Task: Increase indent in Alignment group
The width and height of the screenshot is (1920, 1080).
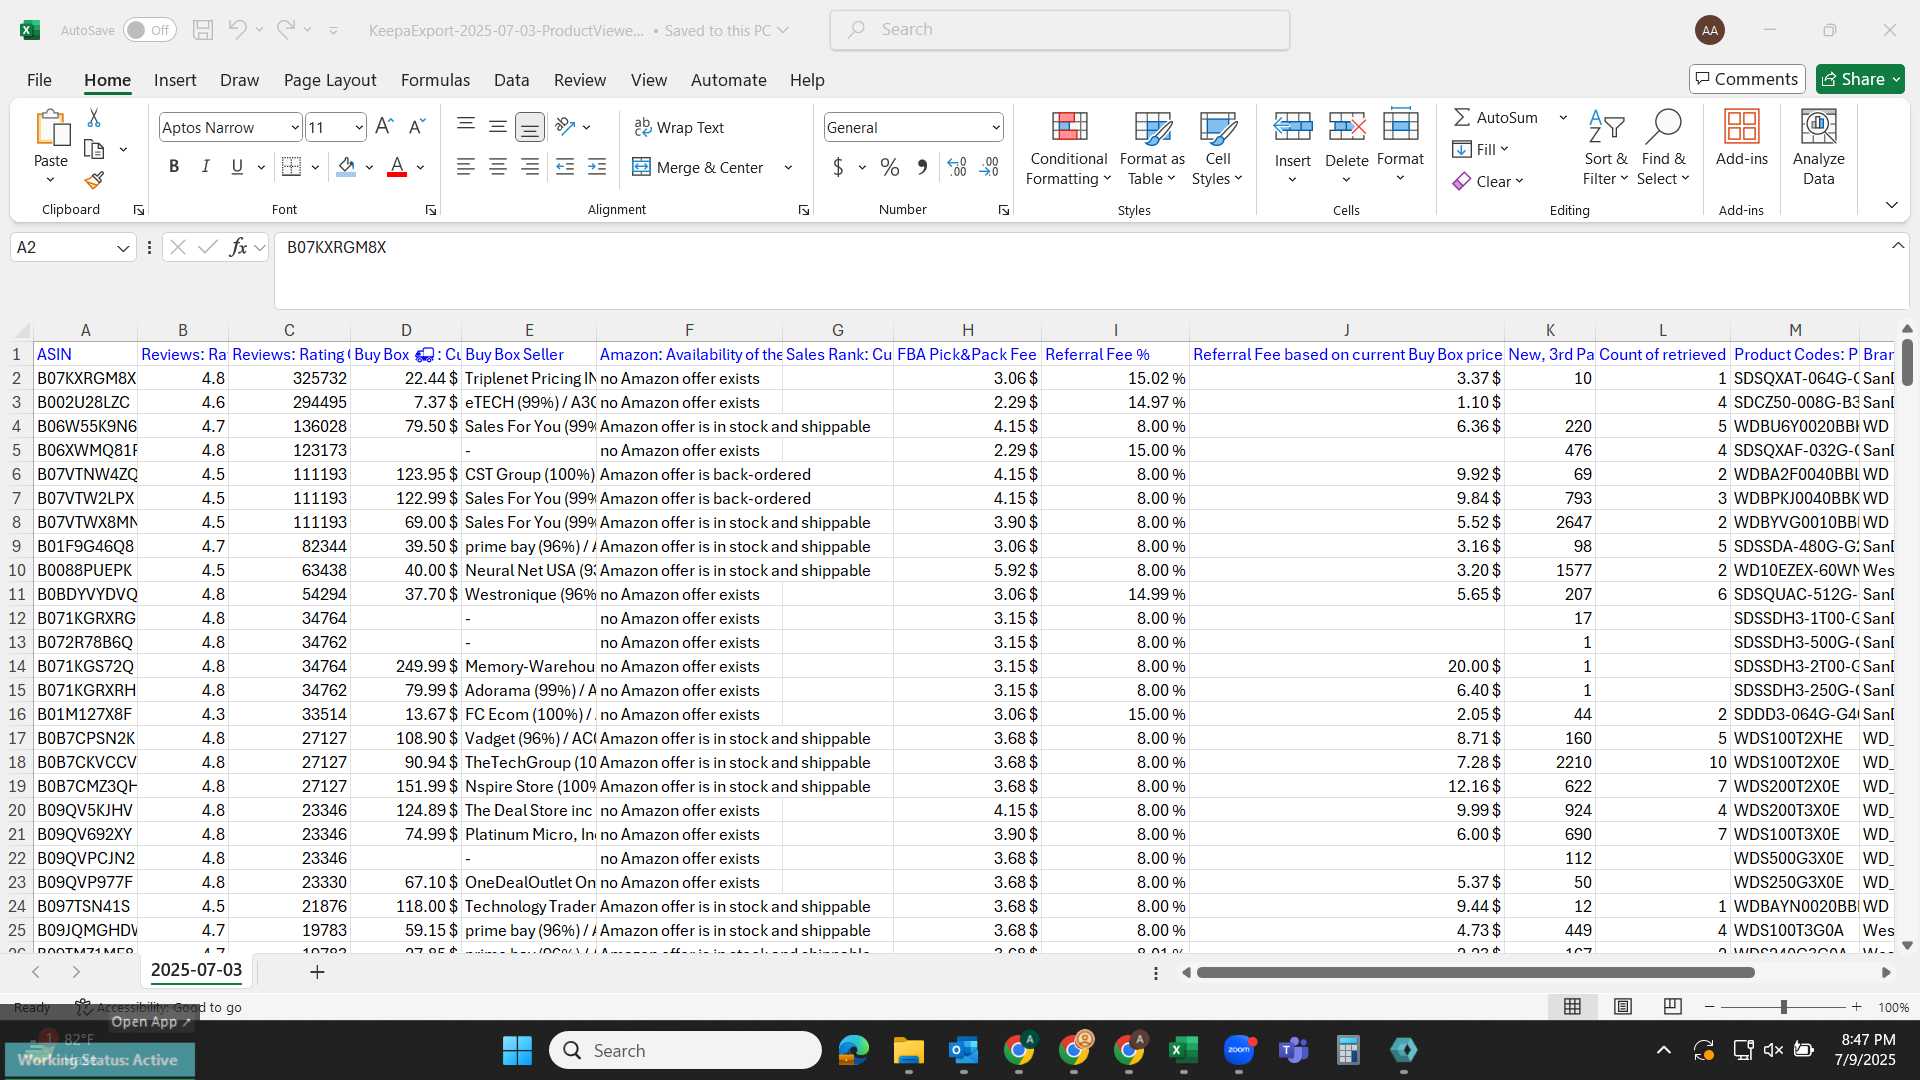Action: (597, 167)
